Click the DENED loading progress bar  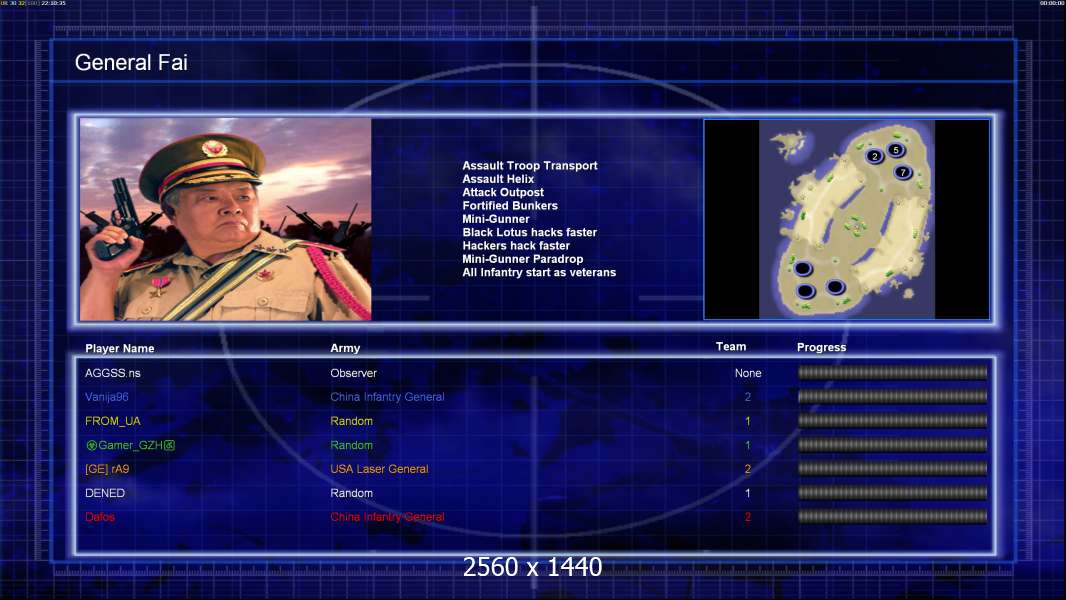pyautogui.click(x=893, y=493)
